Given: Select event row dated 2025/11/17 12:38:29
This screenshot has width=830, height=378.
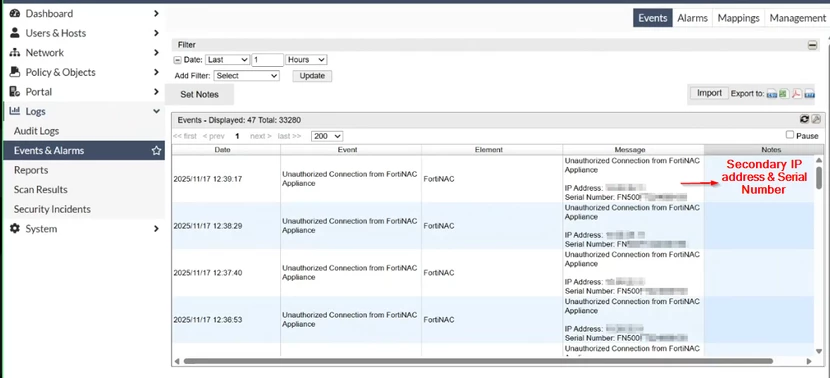Looking at the screenshot, I should click(x=493, y=226).
